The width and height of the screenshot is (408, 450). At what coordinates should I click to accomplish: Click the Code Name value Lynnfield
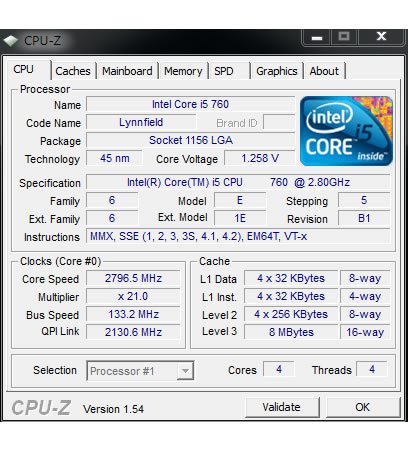click(x=141, y=122)
